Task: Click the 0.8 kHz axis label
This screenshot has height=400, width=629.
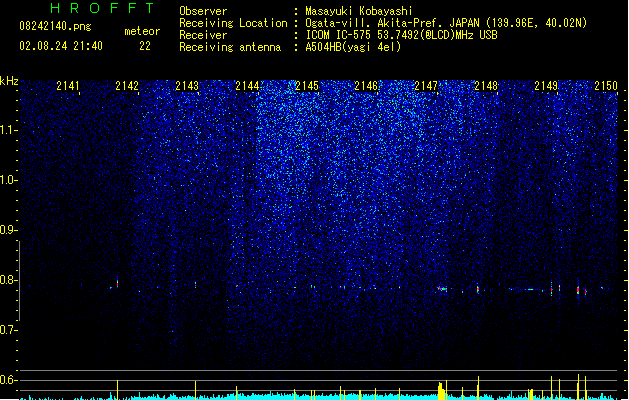Action: point(8,280)
